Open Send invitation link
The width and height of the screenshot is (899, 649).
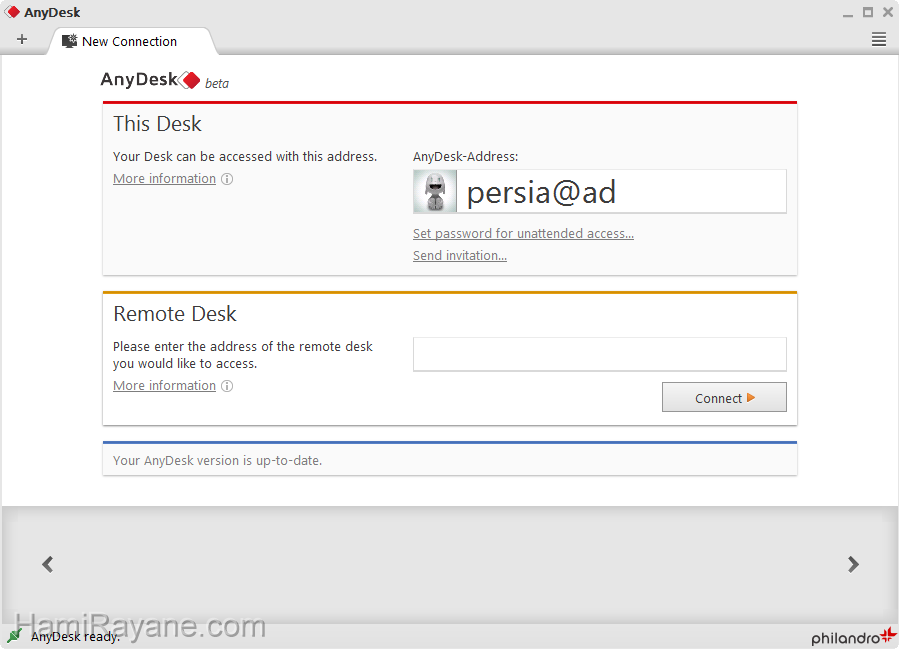click(x=460, y=255)
